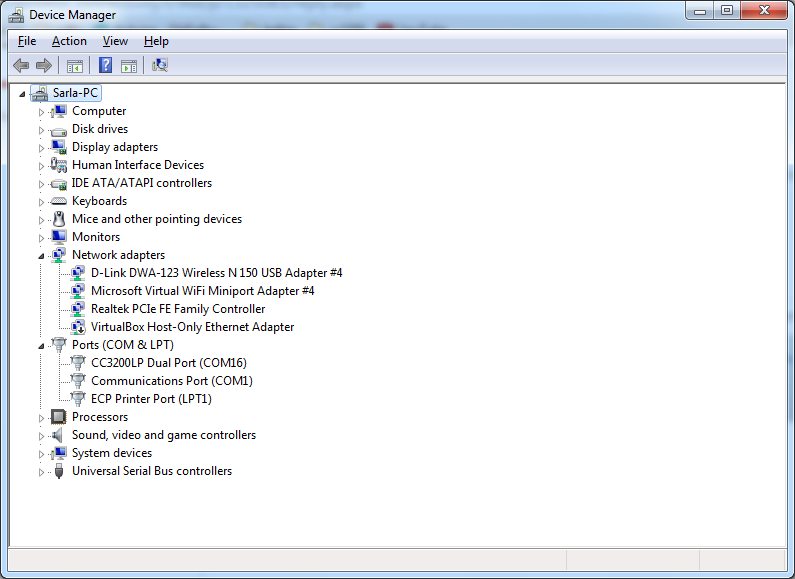
Task: Expand the Universal Serial Bus controllers category
Action: 41,472
